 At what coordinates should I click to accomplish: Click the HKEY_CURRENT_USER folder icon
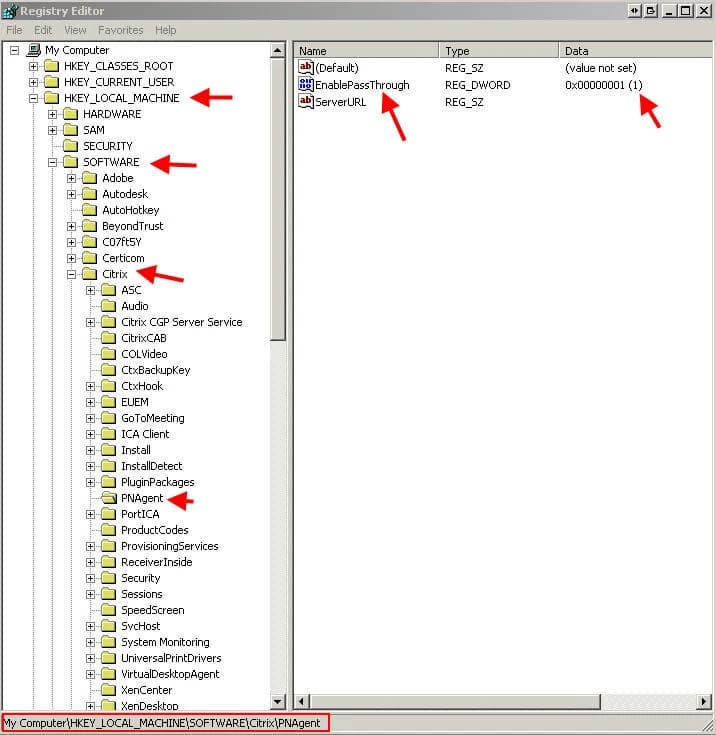[x=52, y=82]
